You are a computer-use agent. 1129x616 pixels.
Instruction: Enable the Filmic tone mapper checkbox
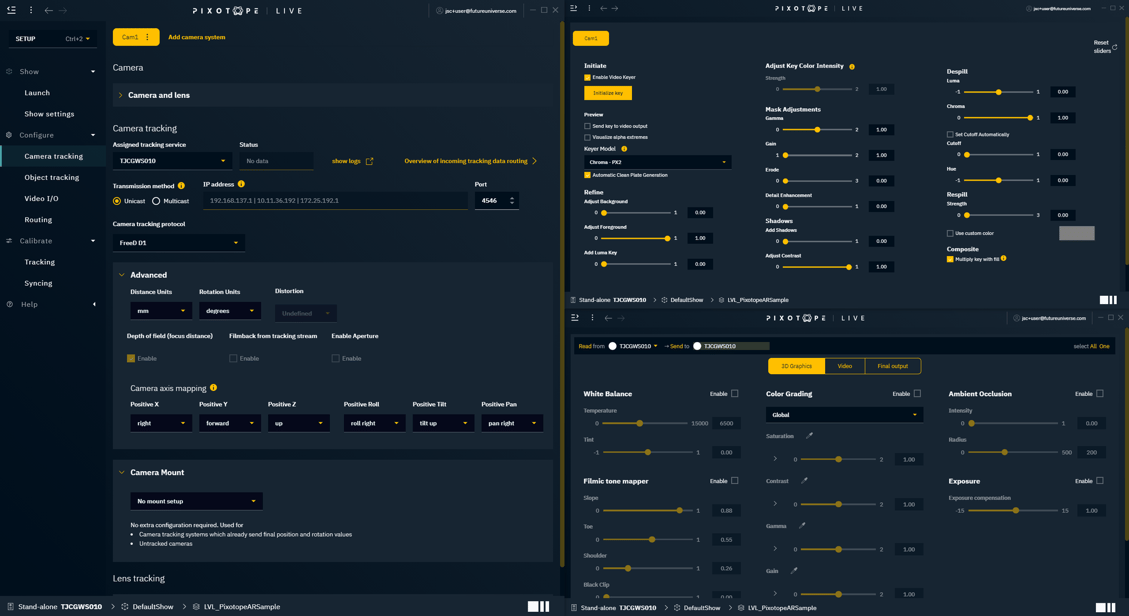[x=734, y=481]
